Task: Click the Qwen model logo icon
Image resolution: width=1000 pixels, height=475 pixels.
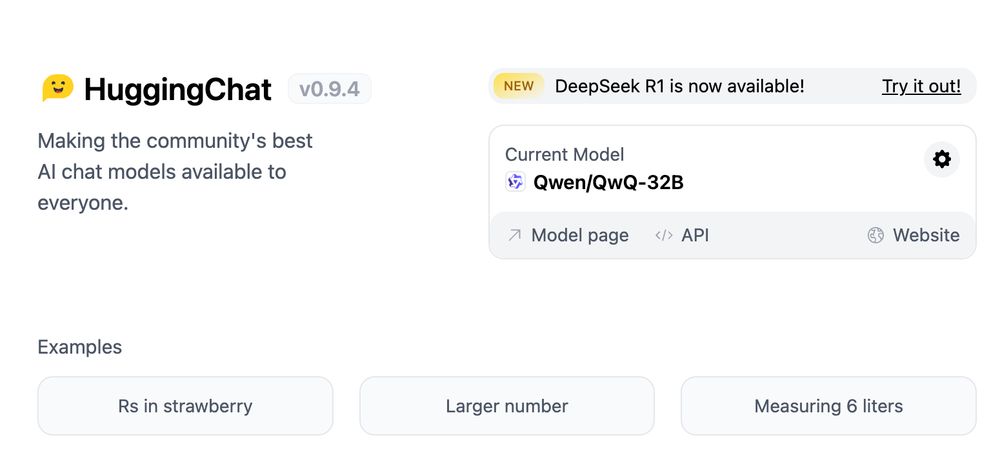Action: tap(515, 182)
